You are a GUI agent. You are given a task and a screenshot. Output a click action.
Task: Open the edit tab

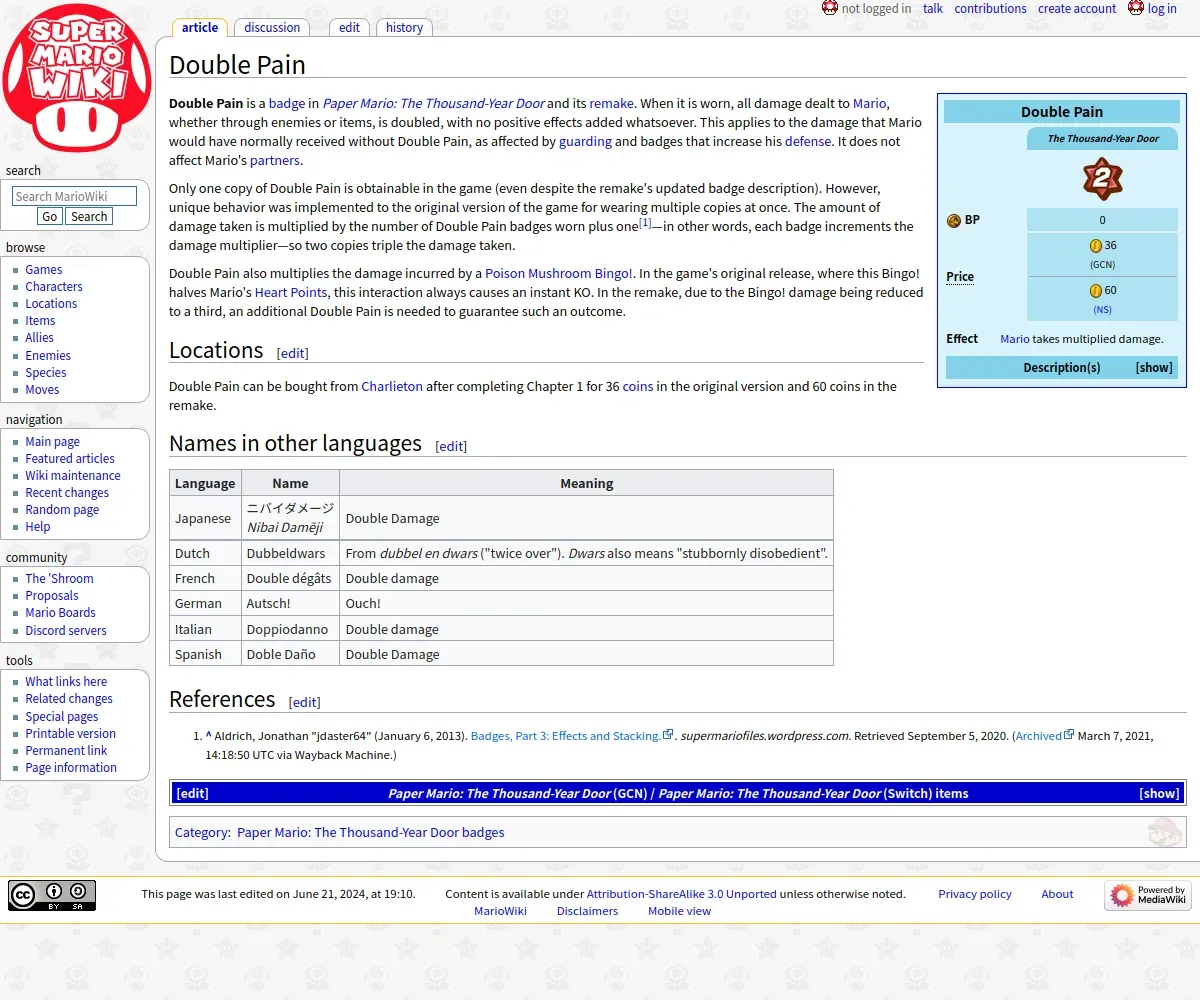point(349,28)
